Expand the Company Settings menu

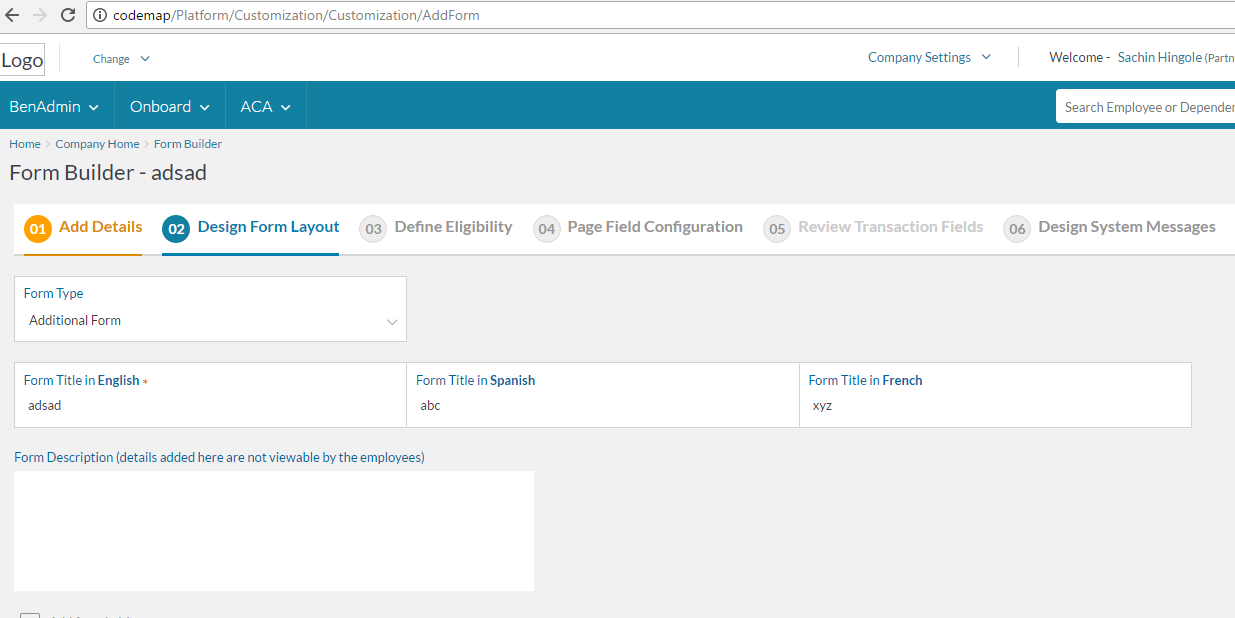pyautogui.click(x=929, y=58)
